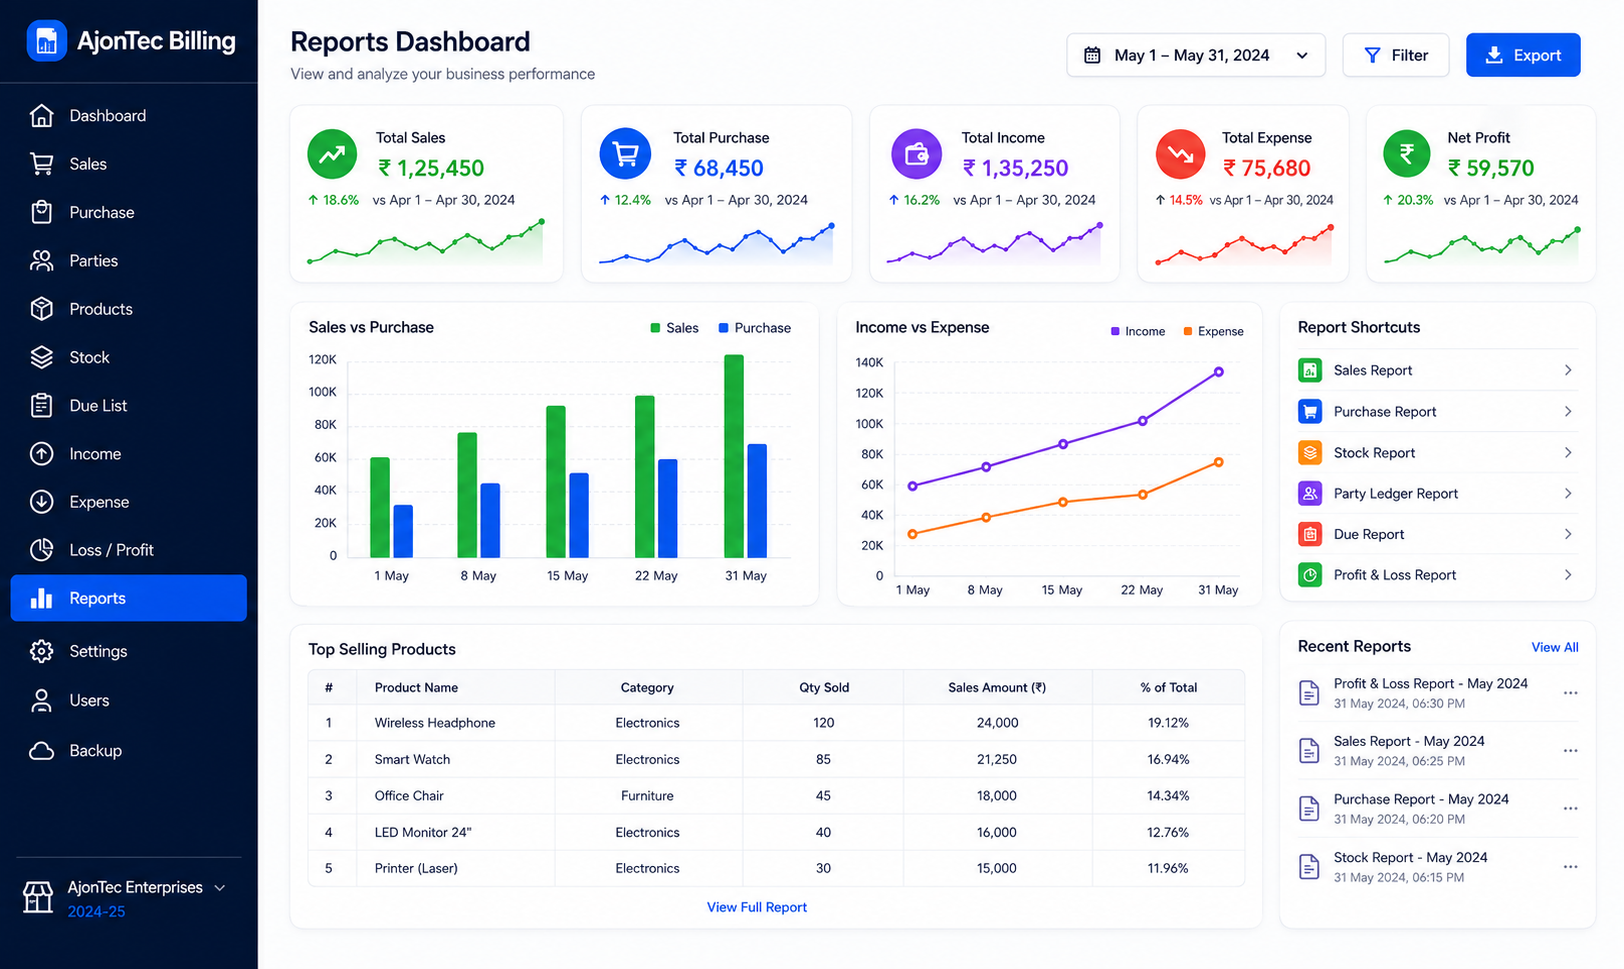The height and width of the screenshot is (969, 1624).
Task: Click the Purchase blue legend swatch
Action: click(723, 328)
